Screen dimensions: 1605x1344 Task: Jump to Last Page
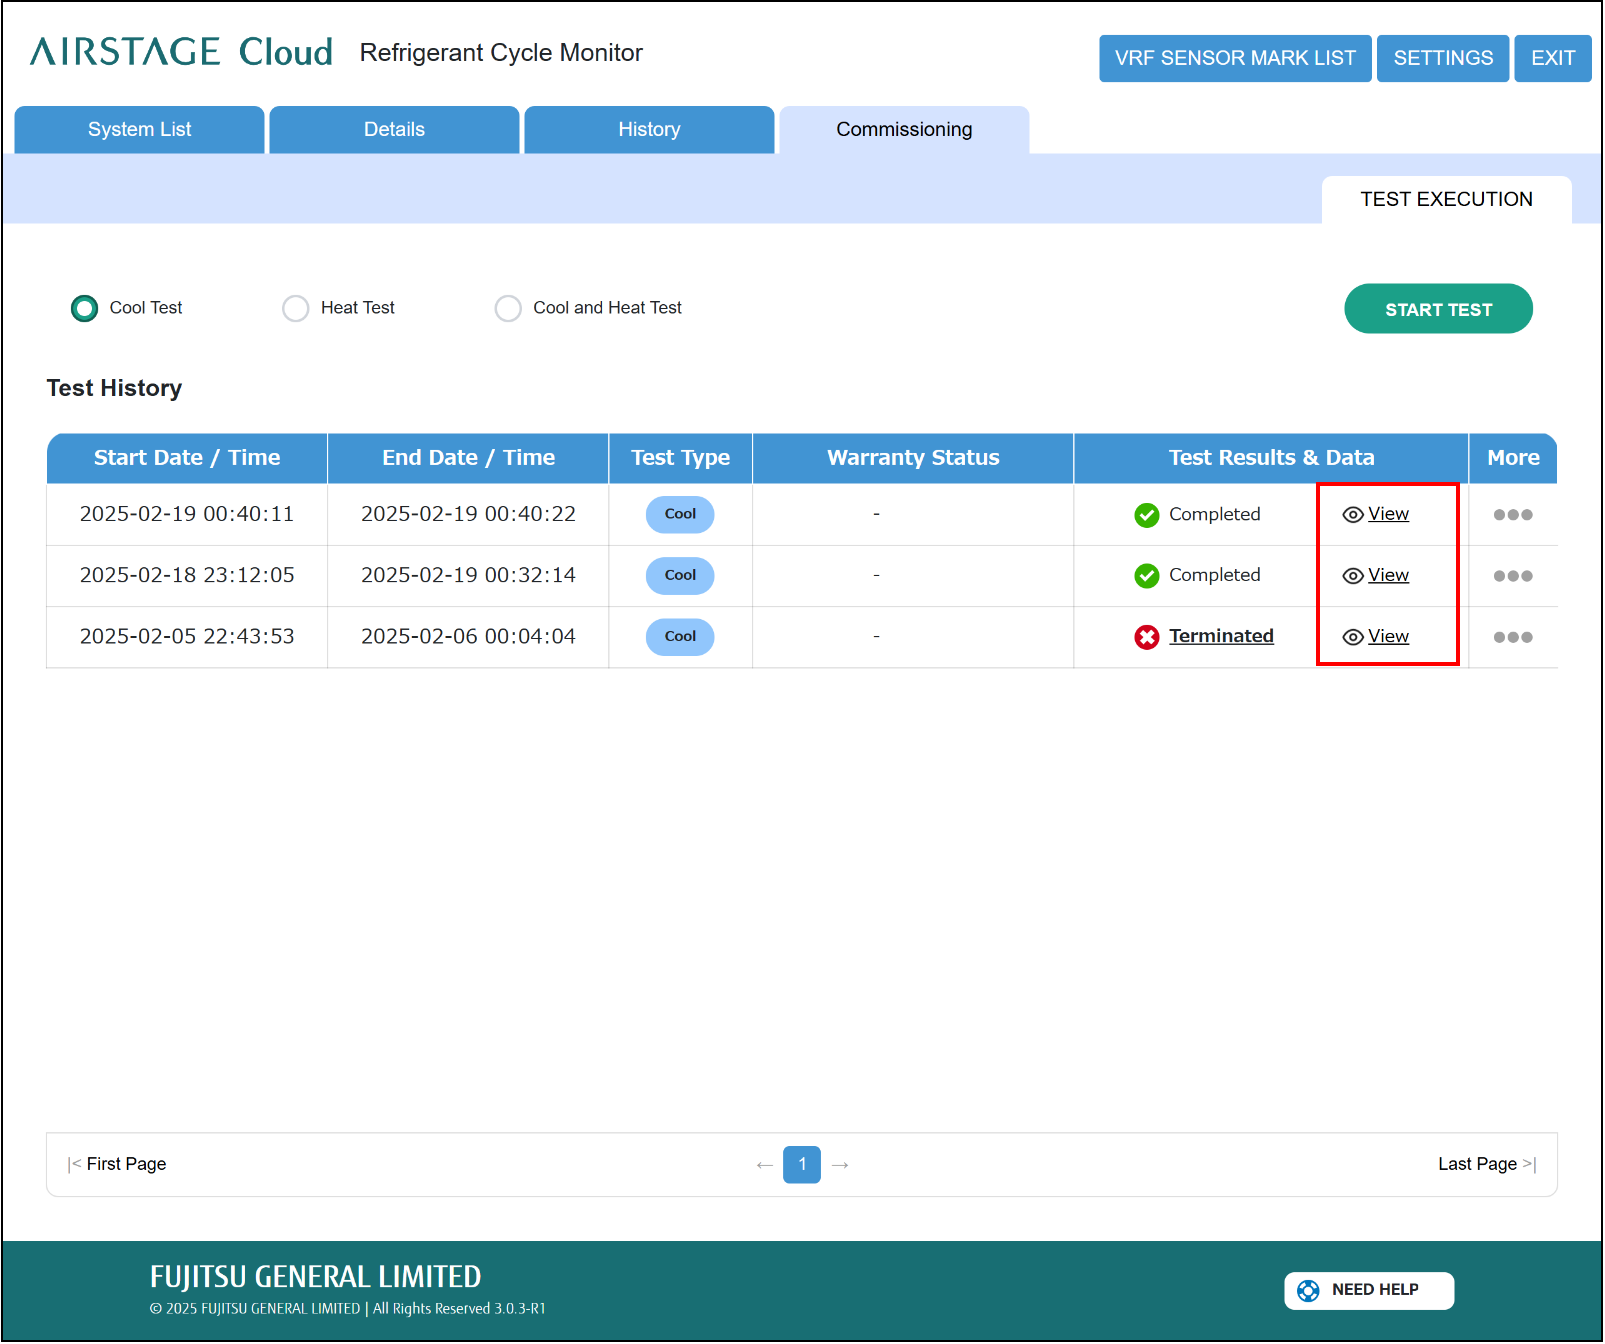tap(1486, 1164)
